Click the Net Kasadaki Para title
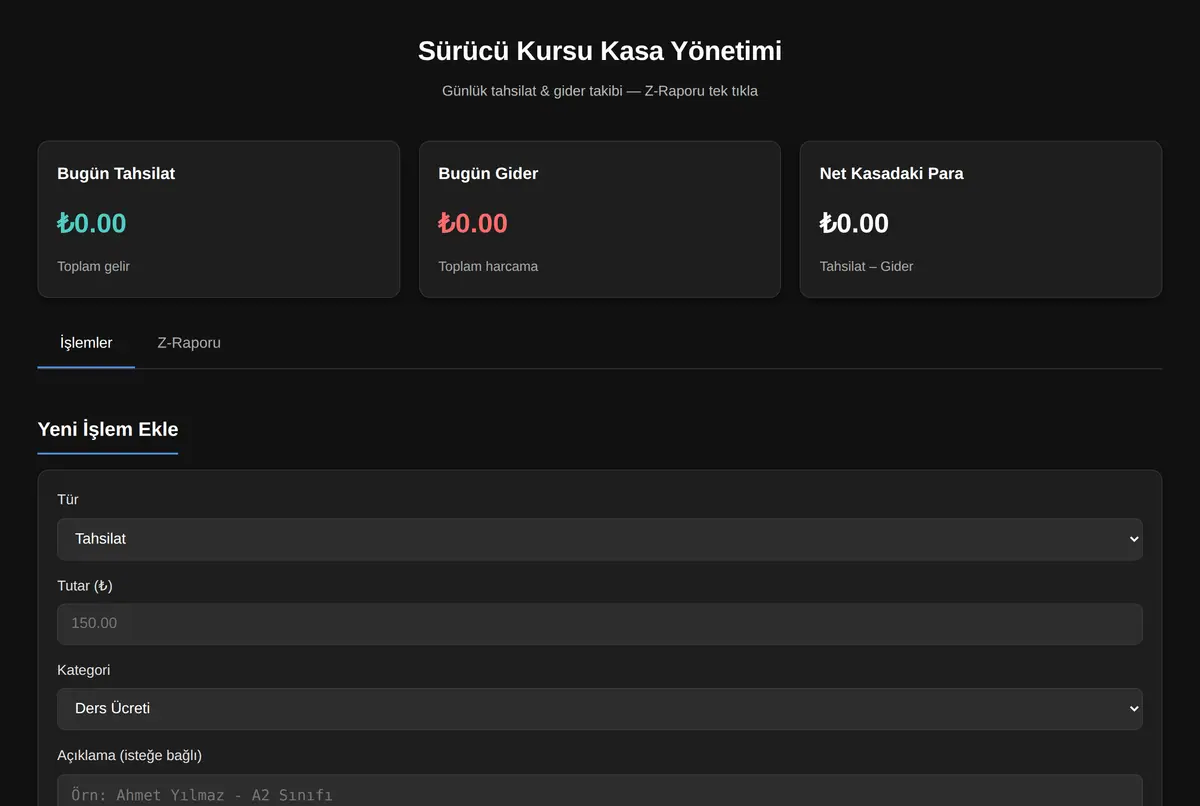This screenshot has width=1200, height=806. pos(892,174)
